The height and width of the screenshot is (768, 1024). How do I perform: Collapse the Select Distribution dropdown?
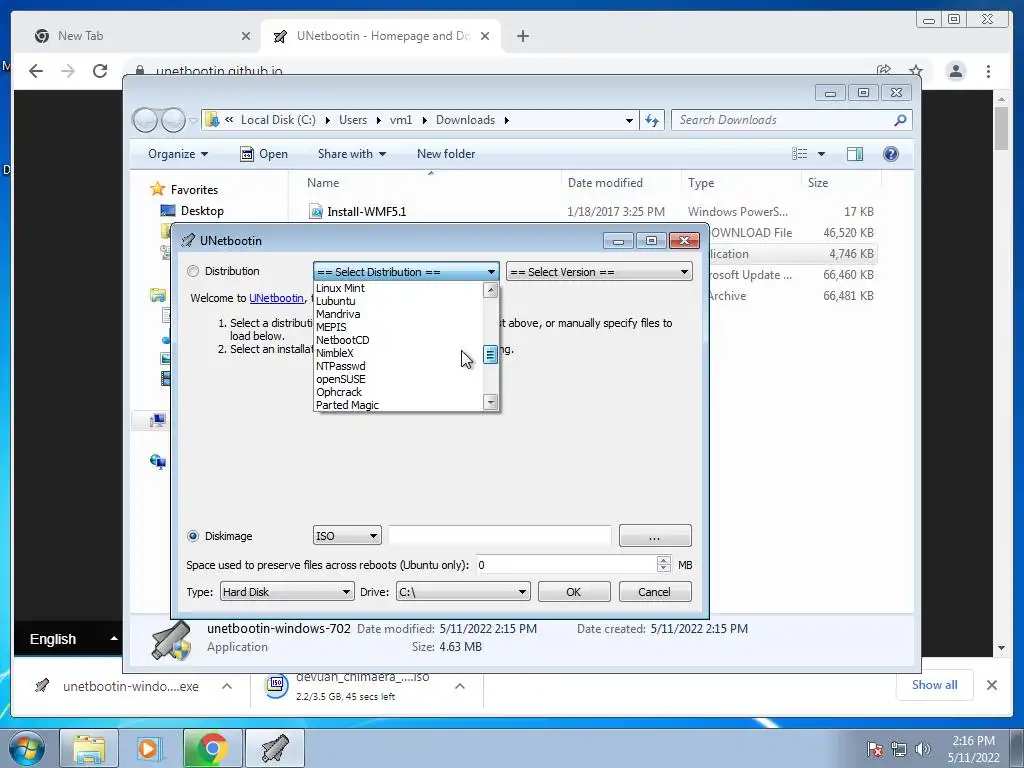pos(490,272)
